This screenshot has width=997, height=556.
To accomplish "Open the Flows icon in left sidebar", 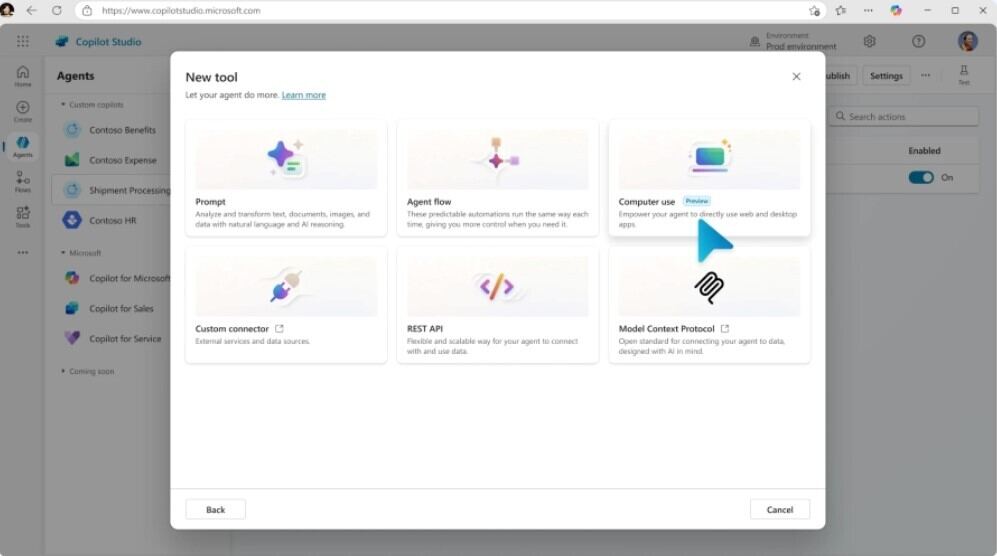I will 23,181.
